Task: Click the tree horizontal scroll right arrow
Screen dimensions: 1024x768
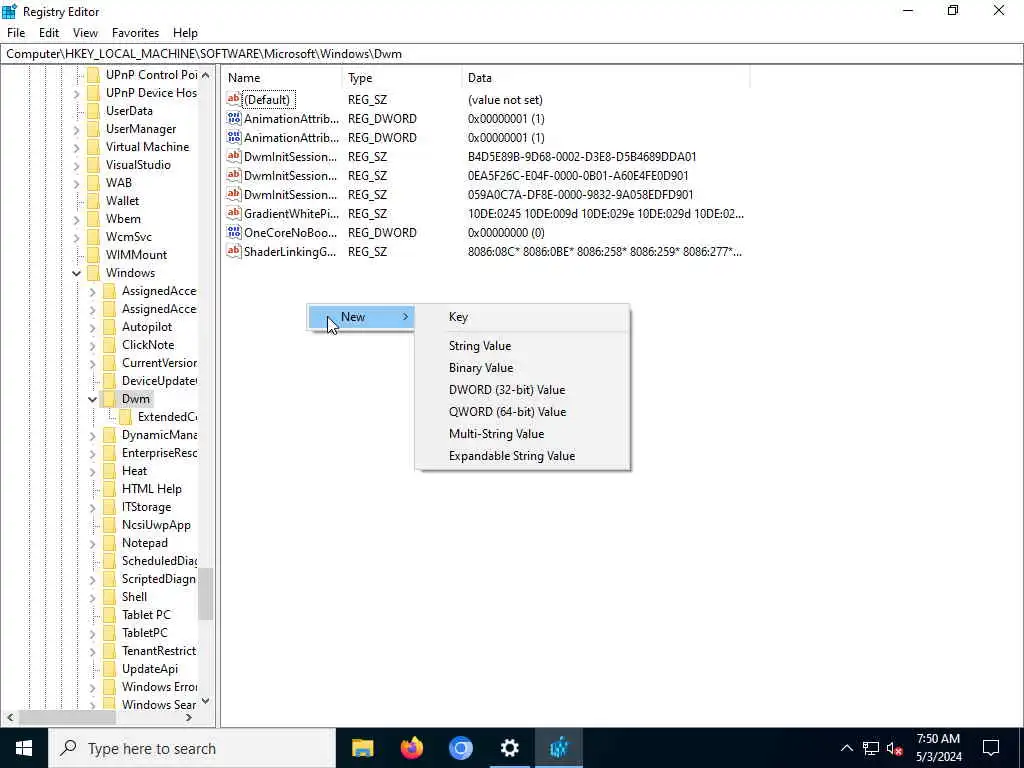Action: click(x=189, y=717)
